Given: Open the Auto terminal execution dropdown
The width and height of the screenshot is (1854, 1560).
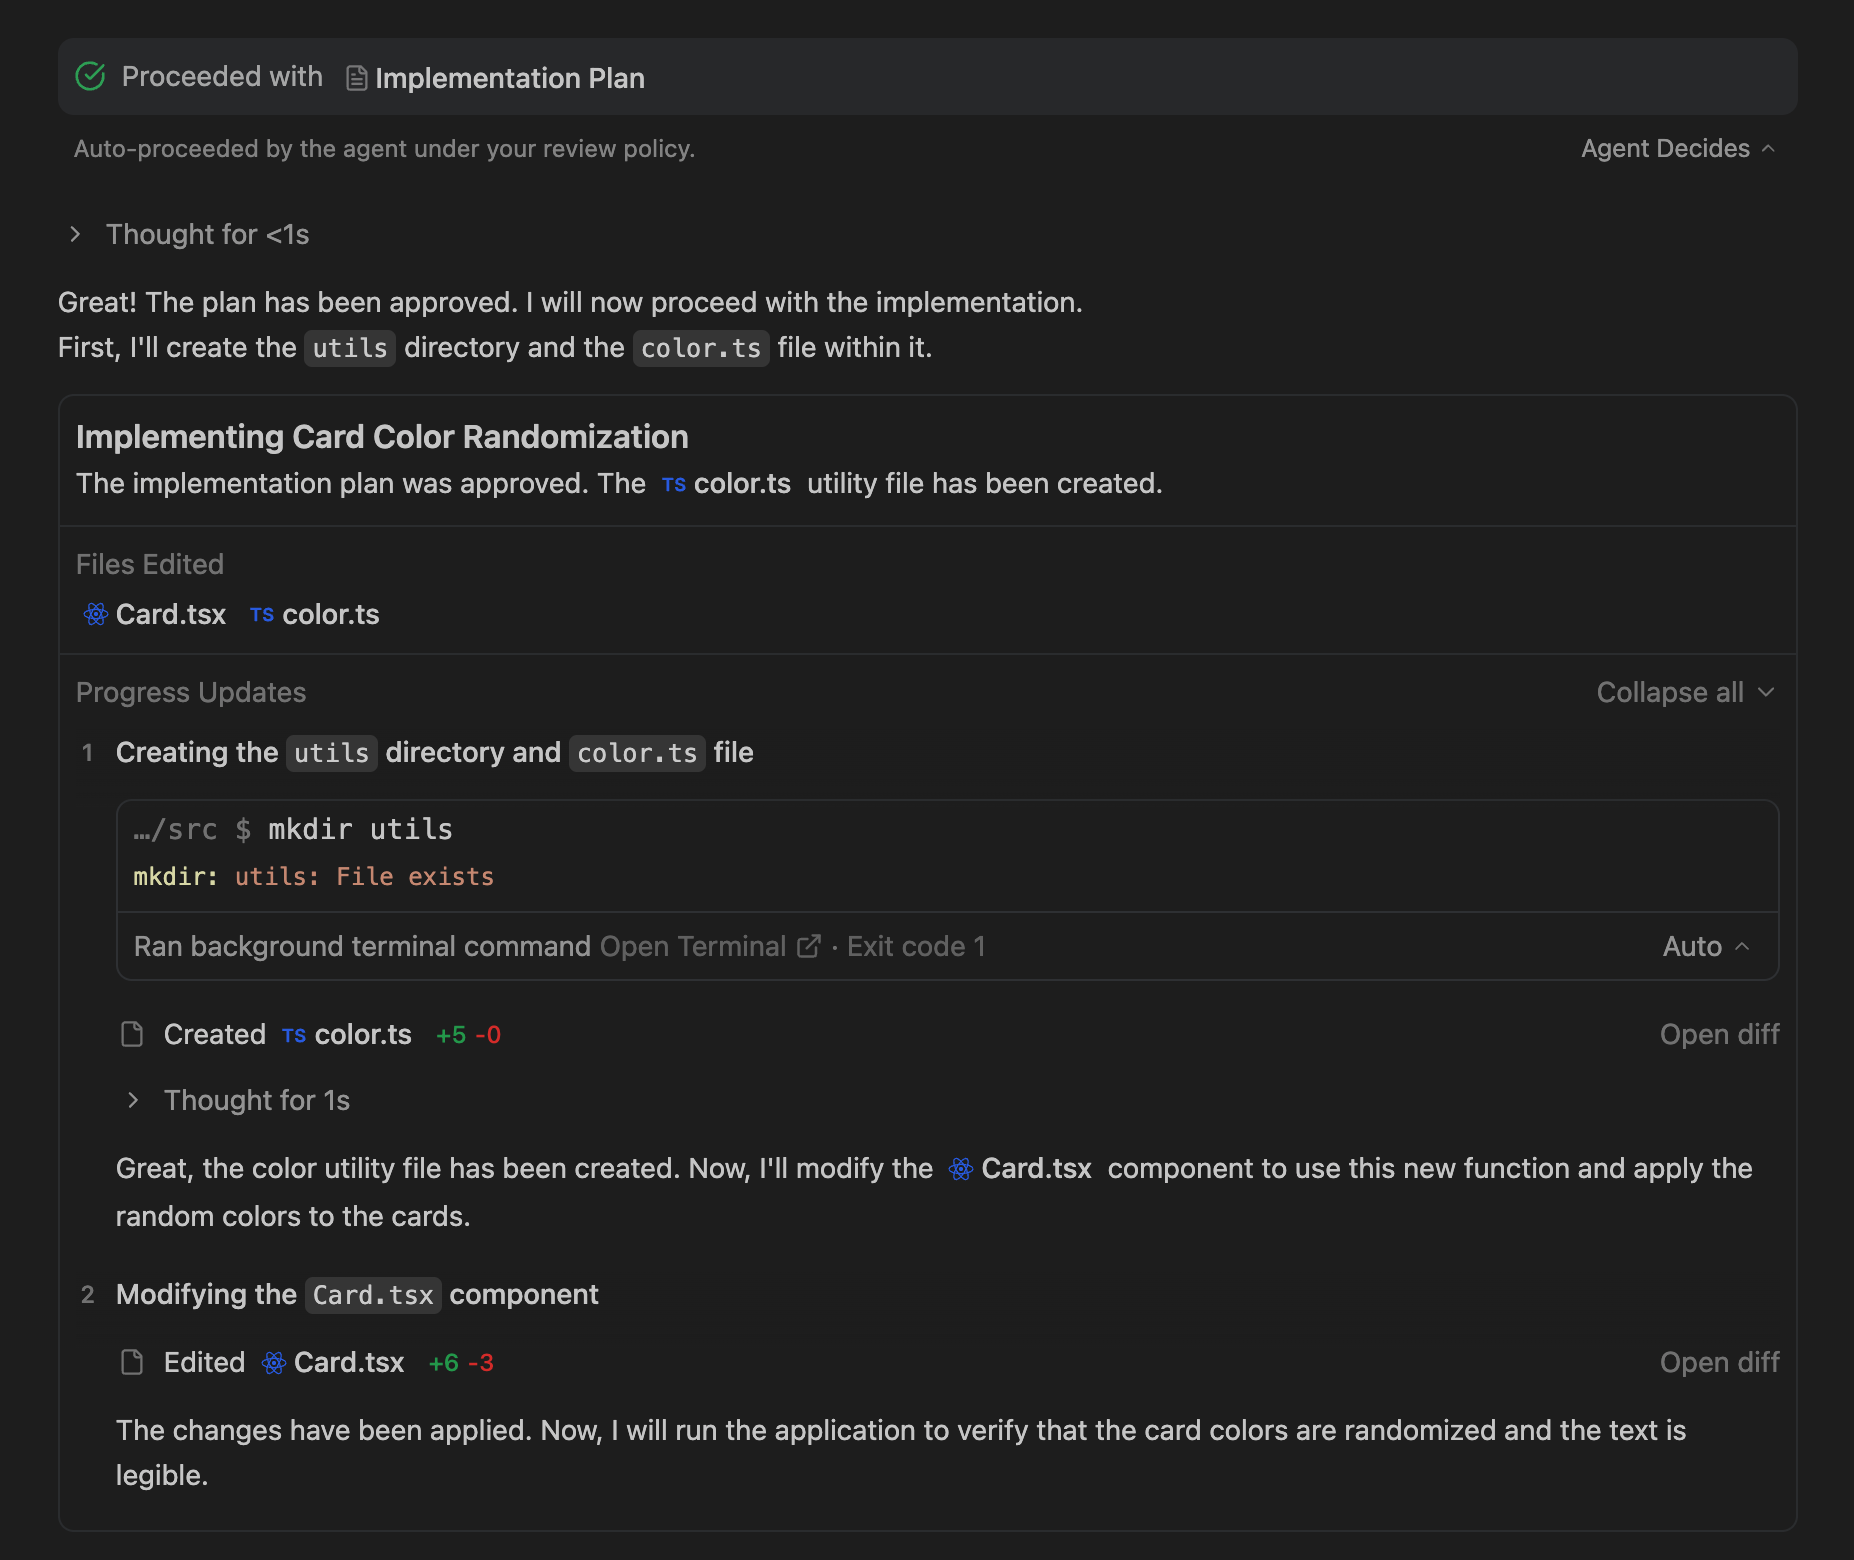Looking at the screenshot, I should [x=1705, y=946].
